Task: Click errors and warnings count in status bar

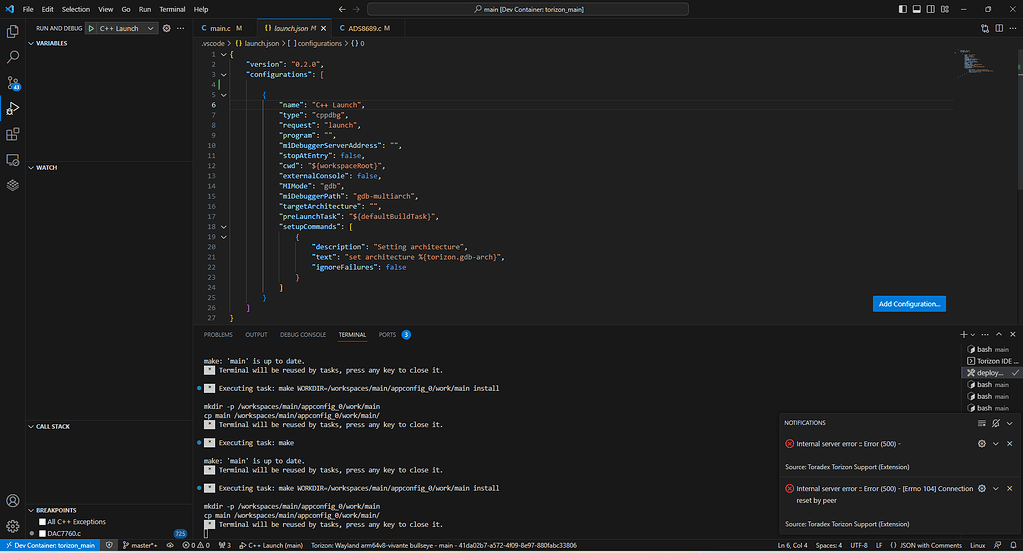Action: [196, 546]
